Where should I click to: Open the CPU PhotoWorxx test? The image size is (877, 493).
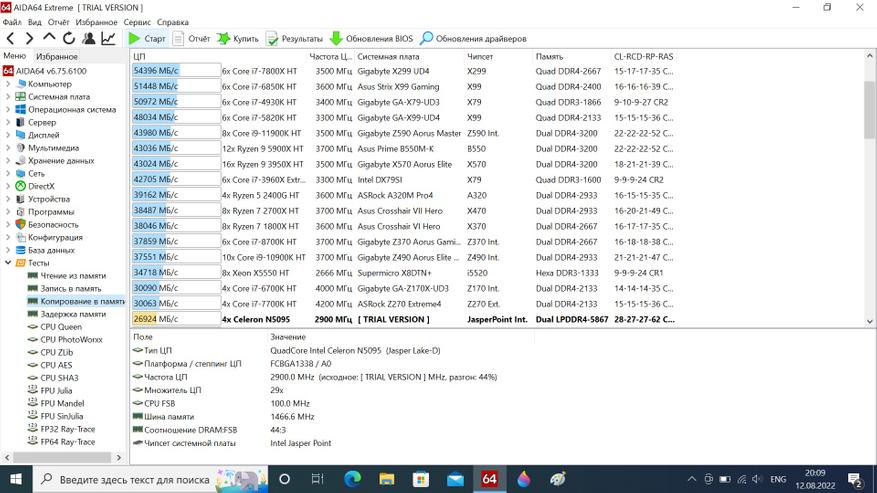click(65, 340)
